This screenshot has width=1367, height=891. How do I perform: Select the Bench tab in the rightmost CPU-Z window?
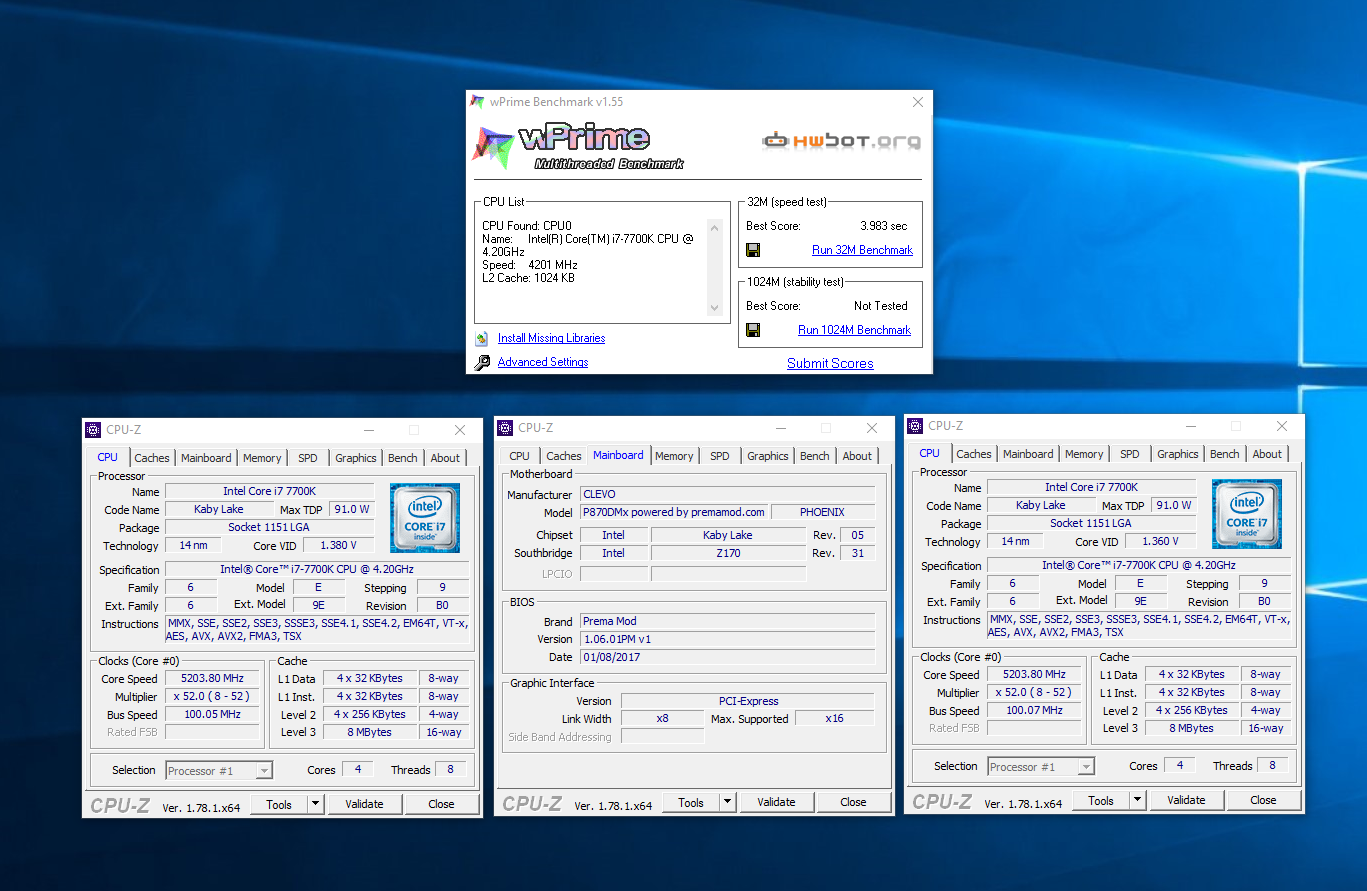(1224, 454)
